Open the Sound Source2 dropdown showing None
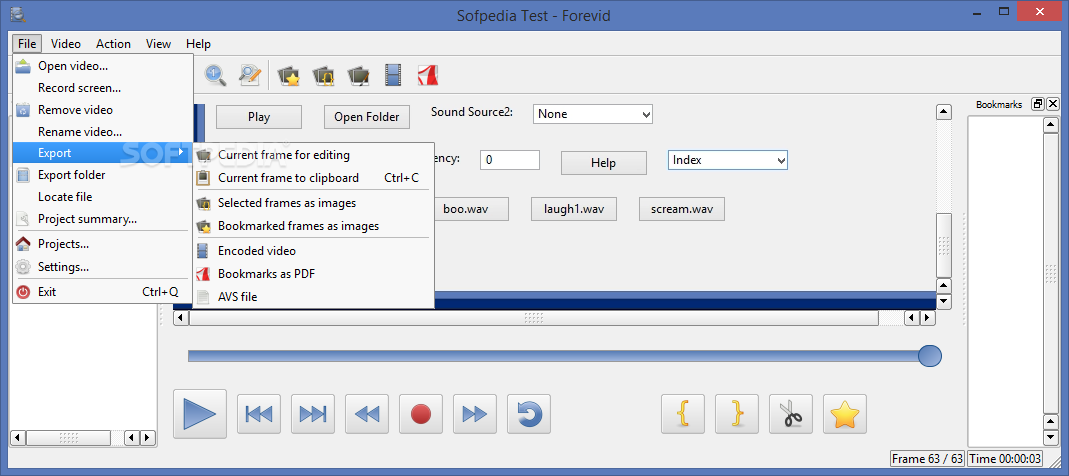 tap(592, 114)
